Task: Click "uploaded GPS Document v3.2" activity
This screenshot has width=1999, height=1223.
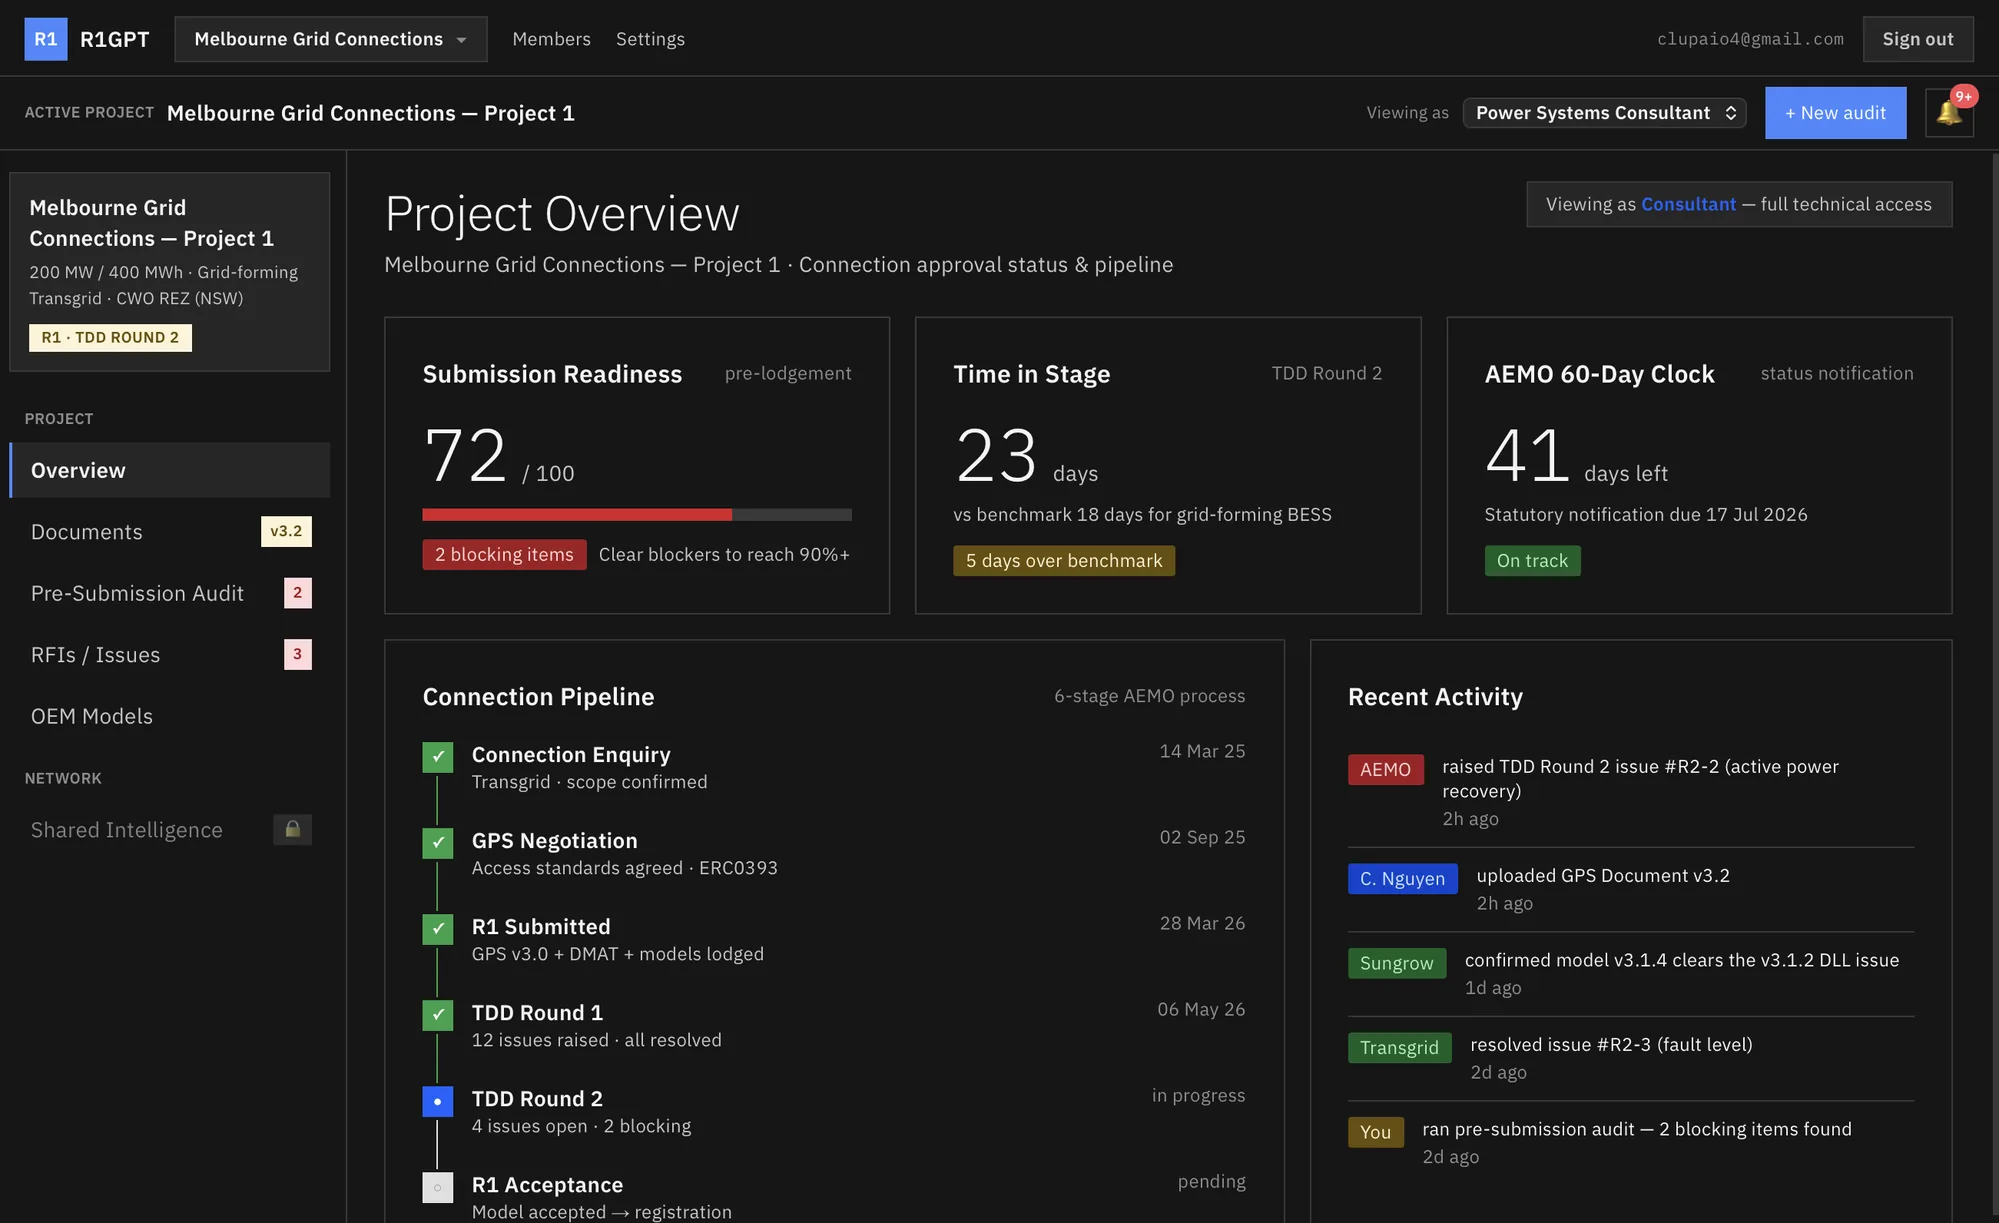Action: point(1604,875)
